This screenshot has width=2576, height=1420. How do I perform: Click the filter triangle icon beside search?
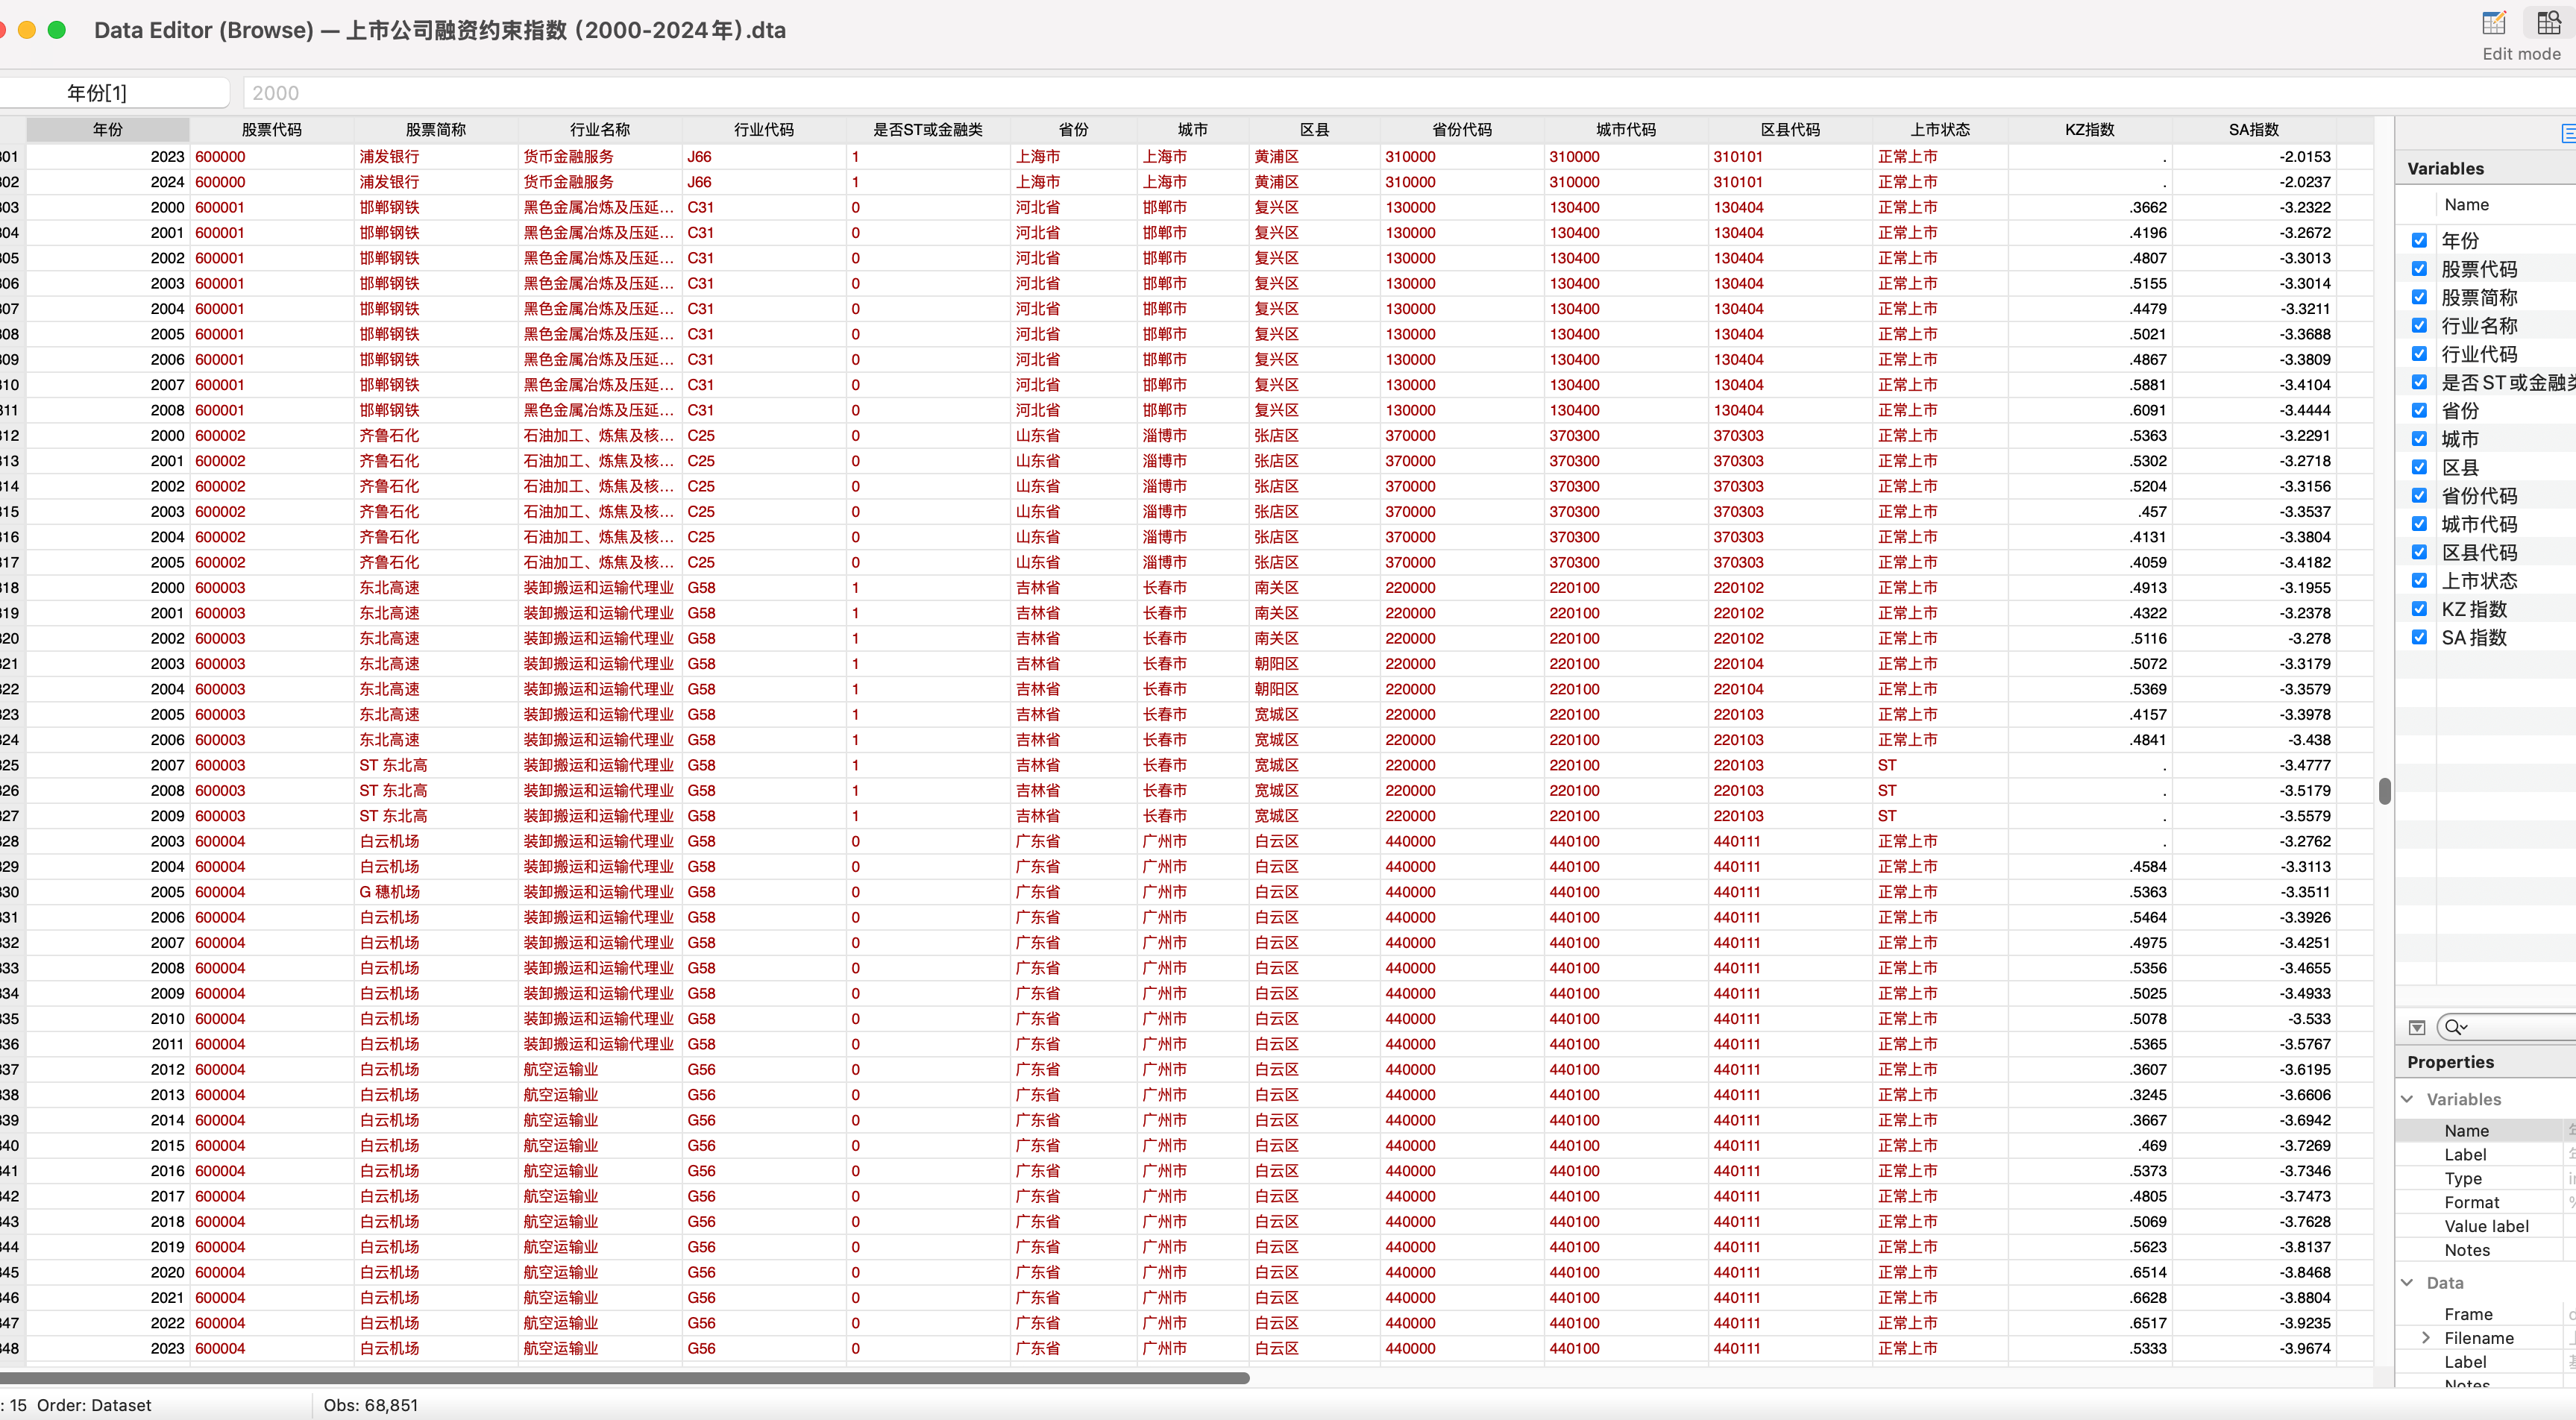pos(2417,1027)
